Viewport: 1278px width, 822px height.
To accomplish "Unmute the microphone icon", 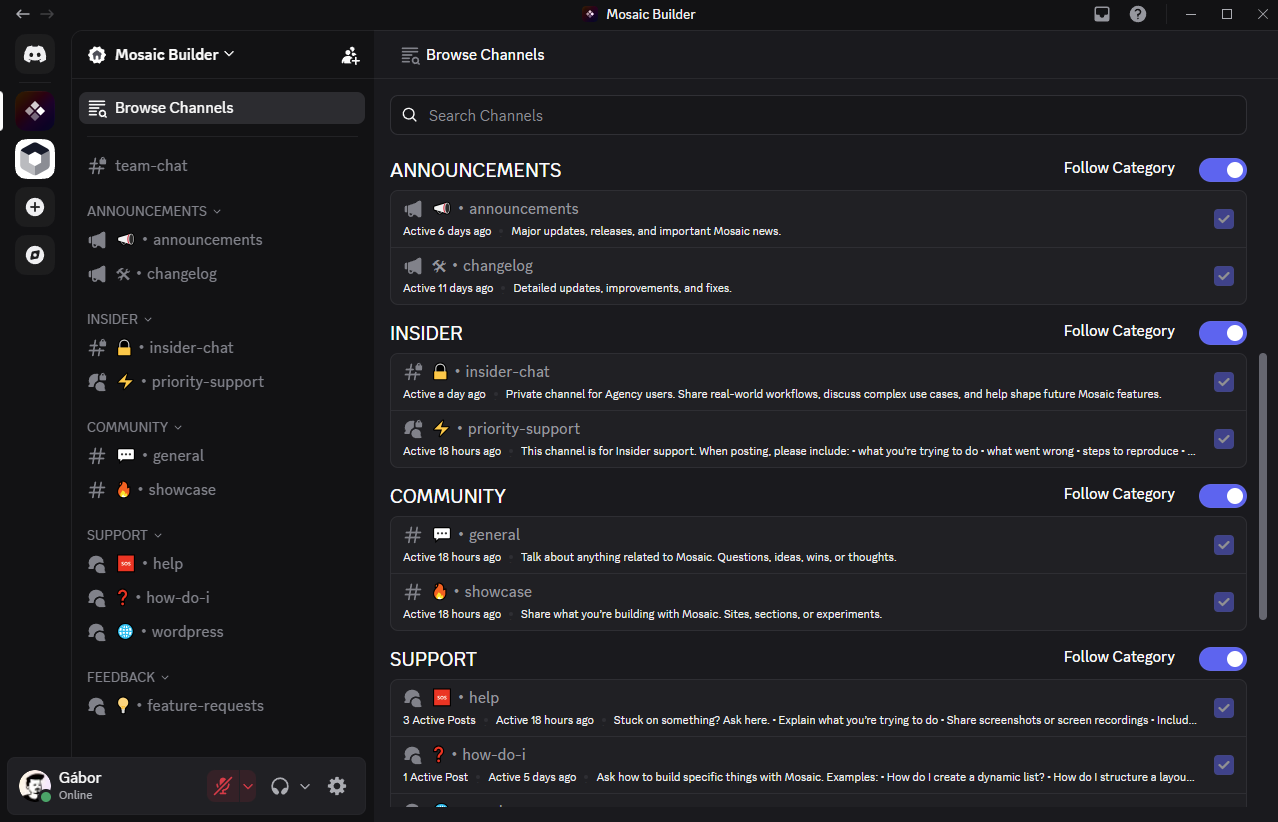I will (x=223, y=786).
